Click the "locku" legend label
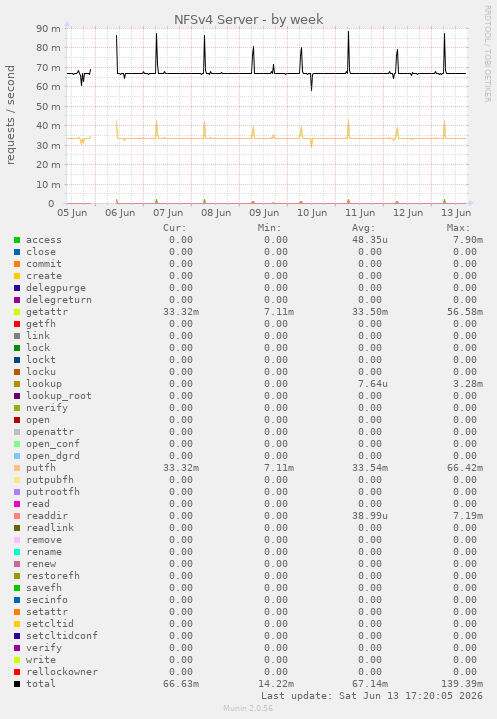This screenshot has width=497, height=719. click(41, 372)
